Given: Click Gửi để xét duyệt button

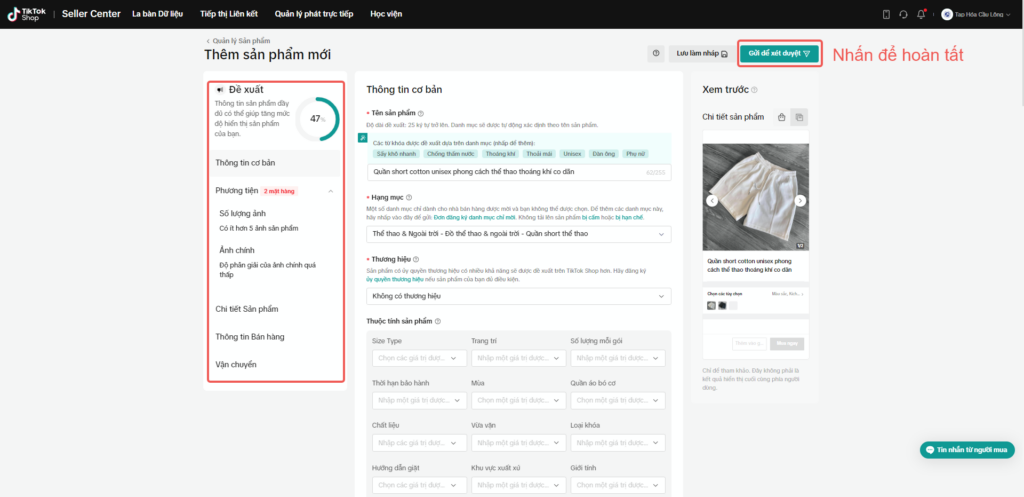Looking at the screenshot, I should (x=778, y=54).
